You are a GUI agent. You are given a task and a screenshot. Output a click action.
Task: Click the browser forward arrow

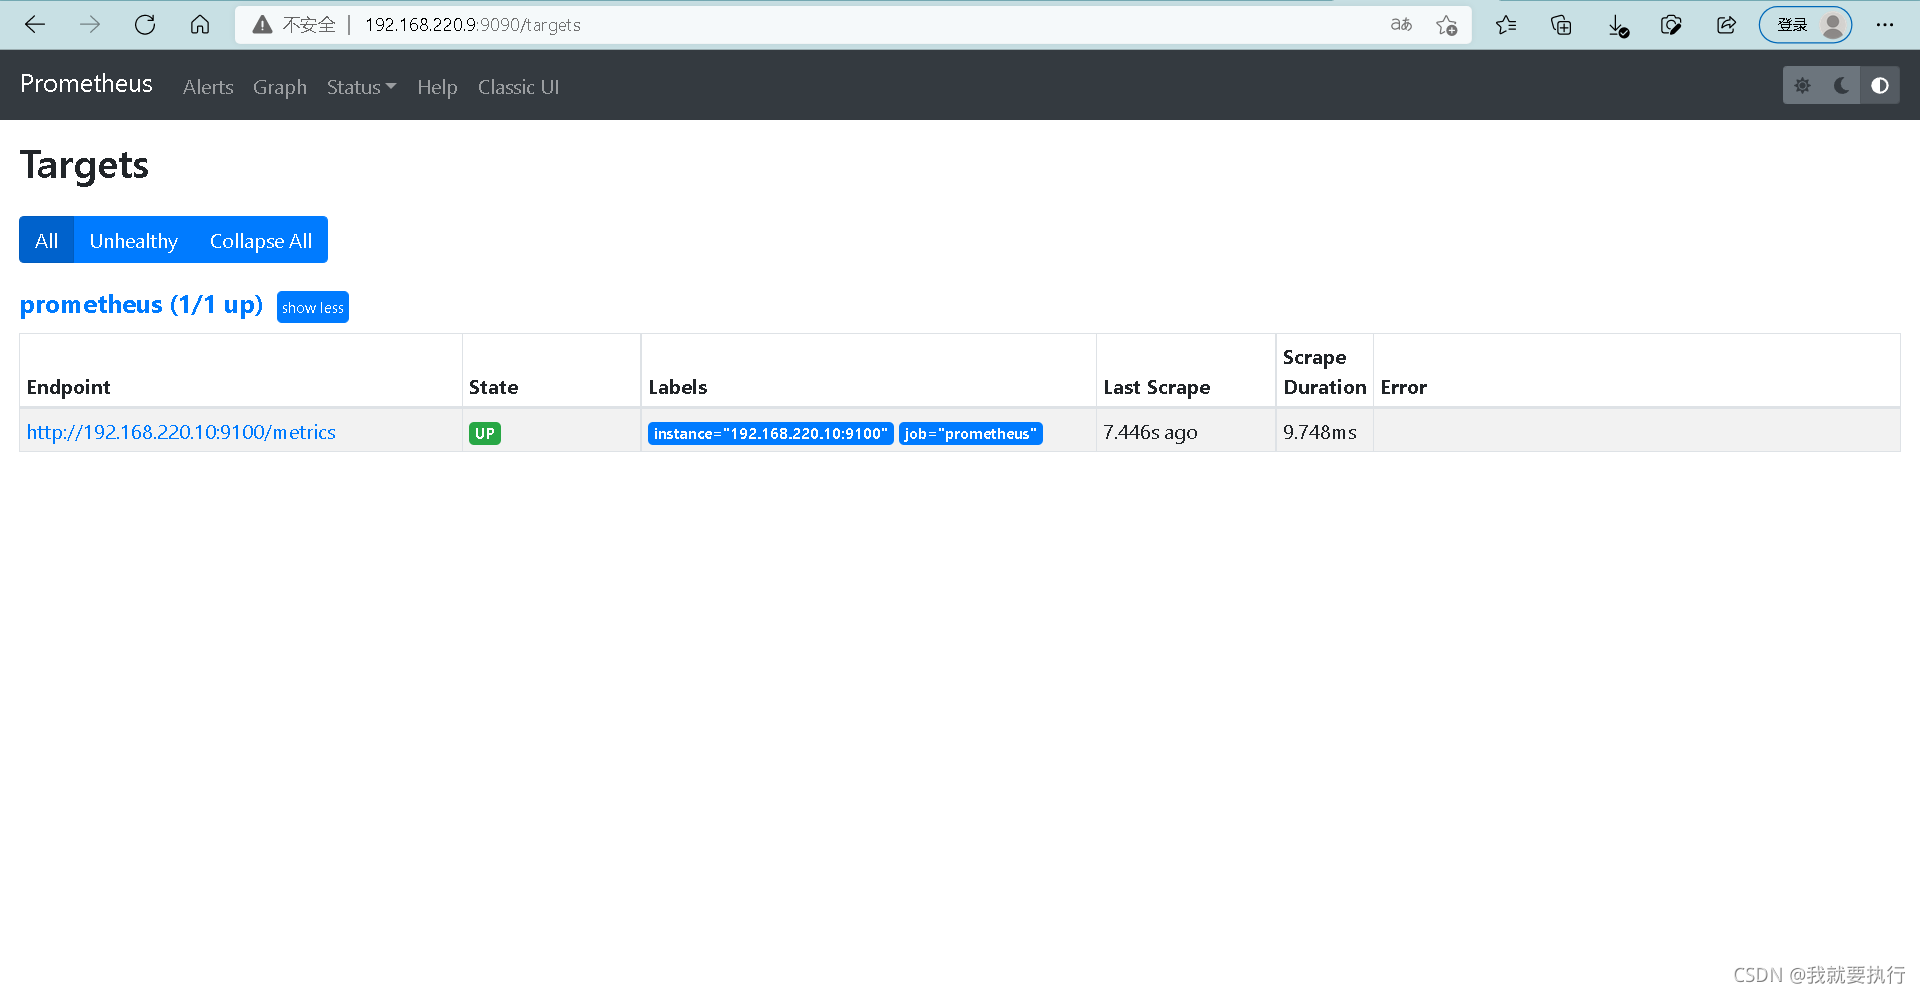[x=90, y=25]
